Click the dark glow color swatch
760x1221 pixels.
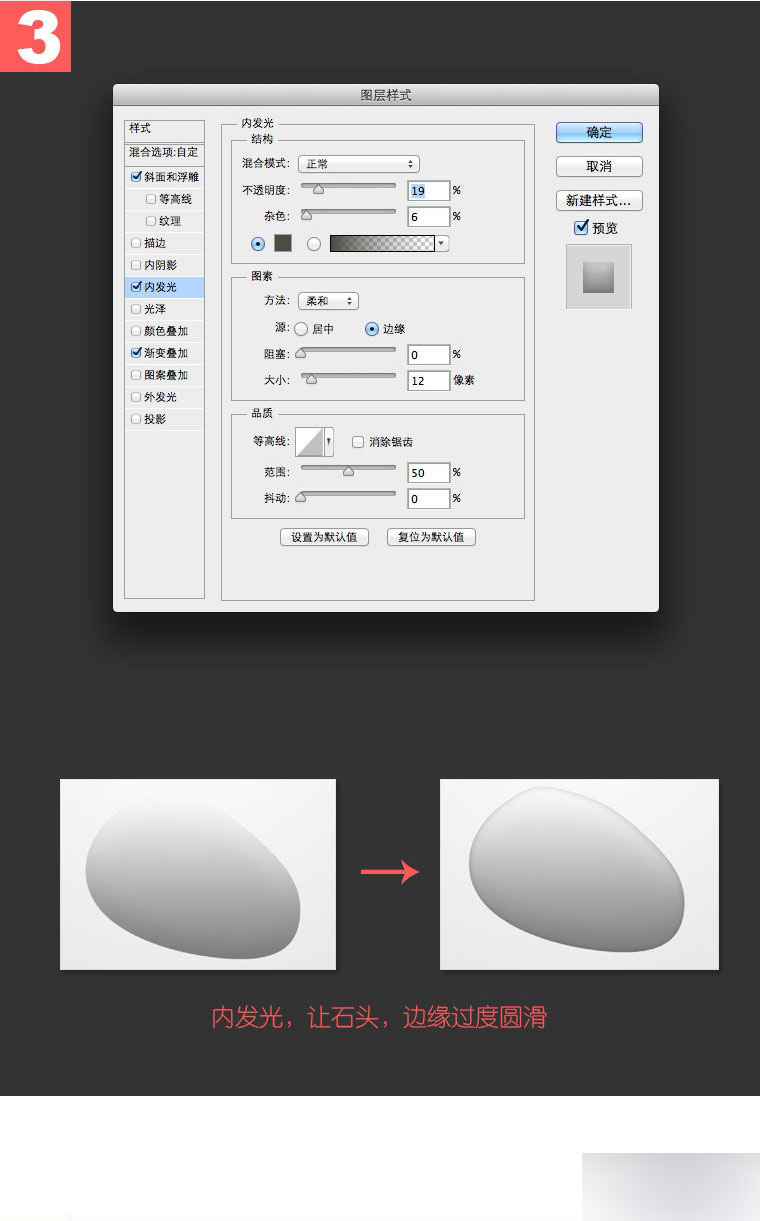coord(283,243)
